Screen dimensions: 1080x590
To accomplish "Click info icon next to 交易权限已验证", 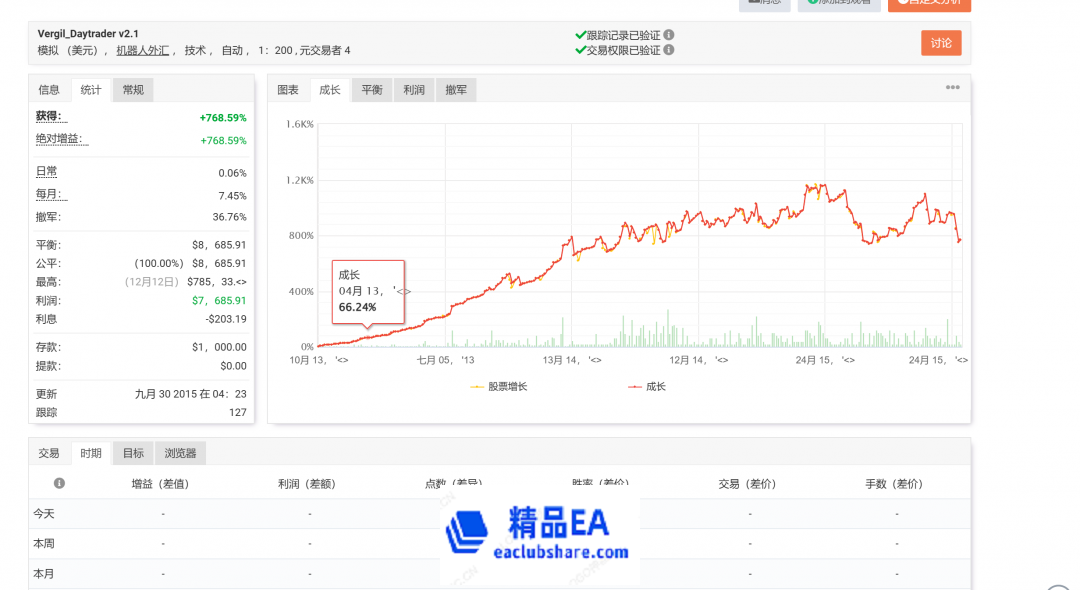I will coord(669,50).
